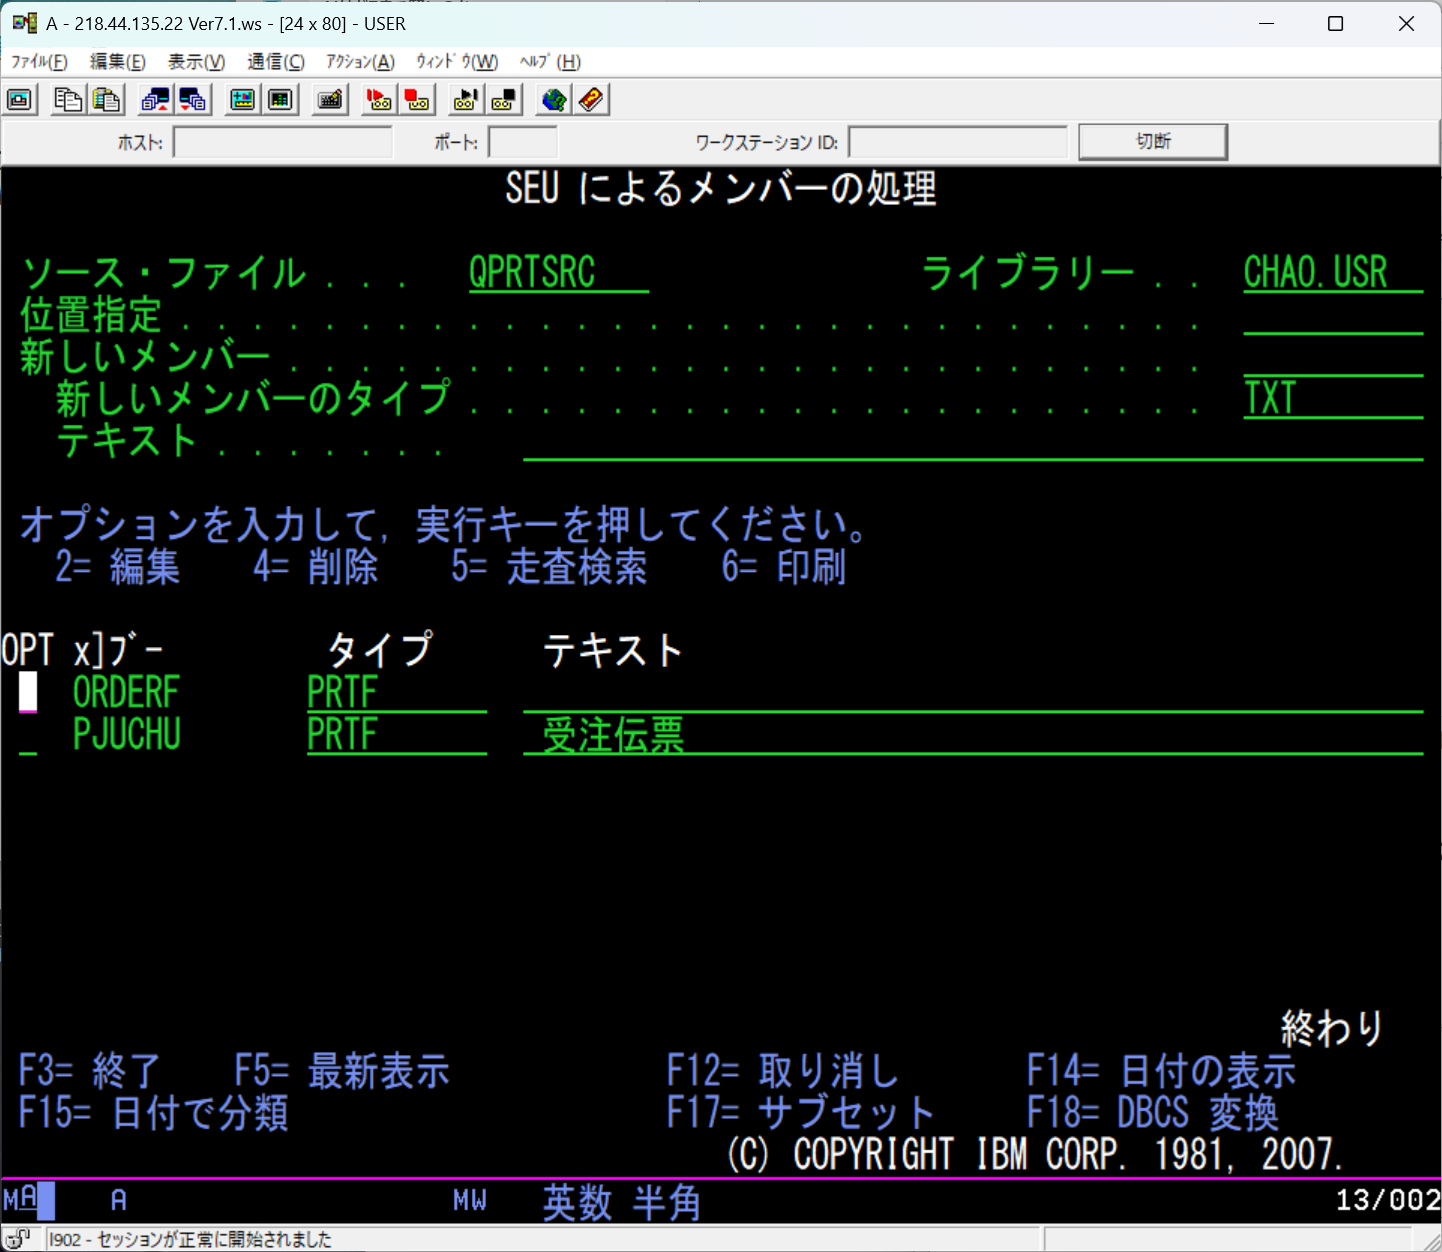1442x1252 pixels.
Task: Click the SEU によるメンバーの処理 title
Action: [x=720, y=188]
